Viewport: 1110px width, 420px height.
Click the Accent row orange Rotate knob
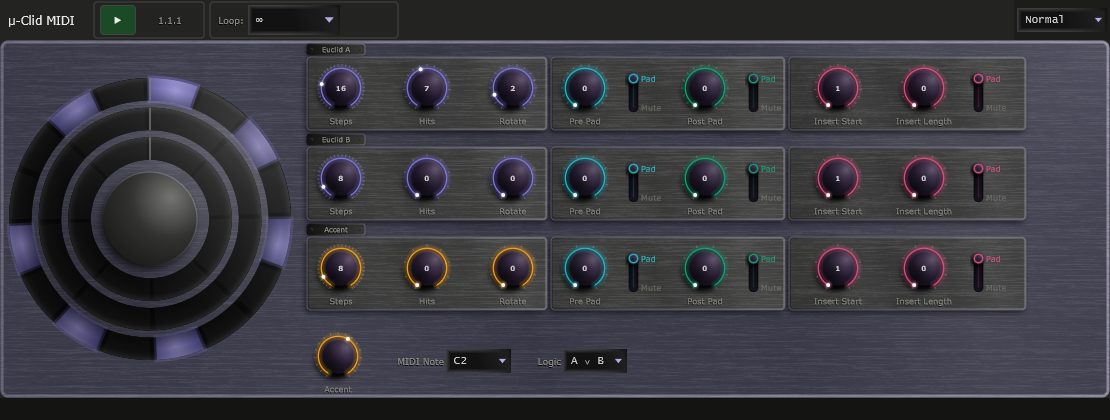click(x=513, y=268)
